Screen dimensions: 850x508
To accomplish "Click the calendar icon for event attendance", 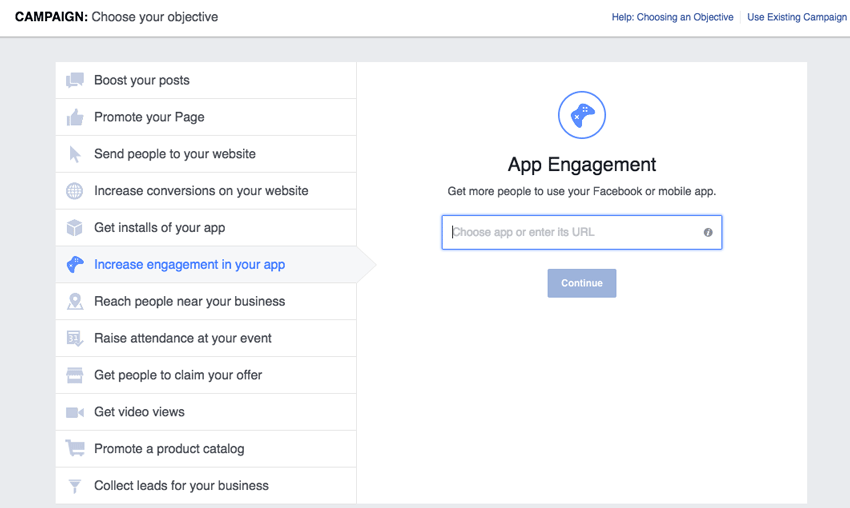I will [75, 338].
